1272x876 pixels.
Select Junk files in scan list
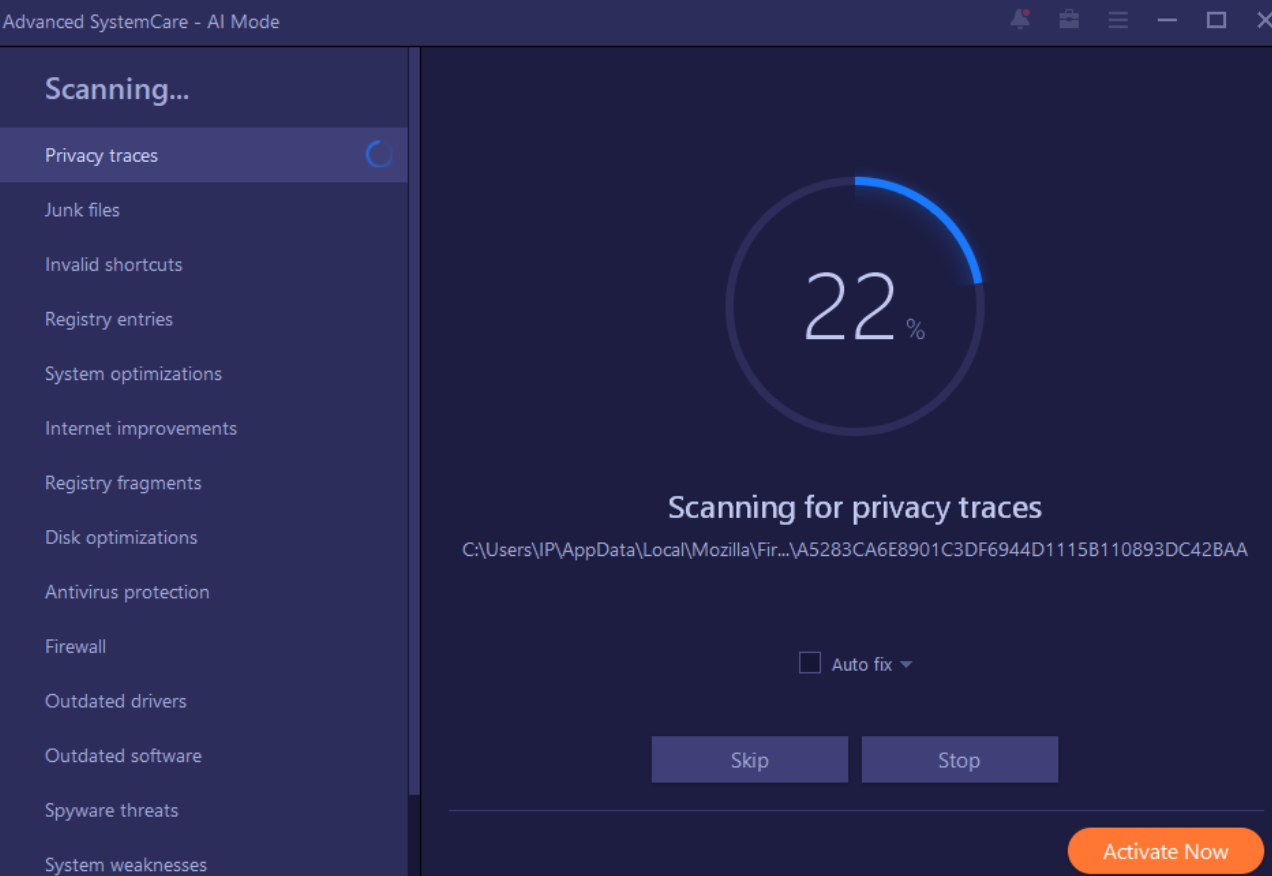(x=82, y=210)
